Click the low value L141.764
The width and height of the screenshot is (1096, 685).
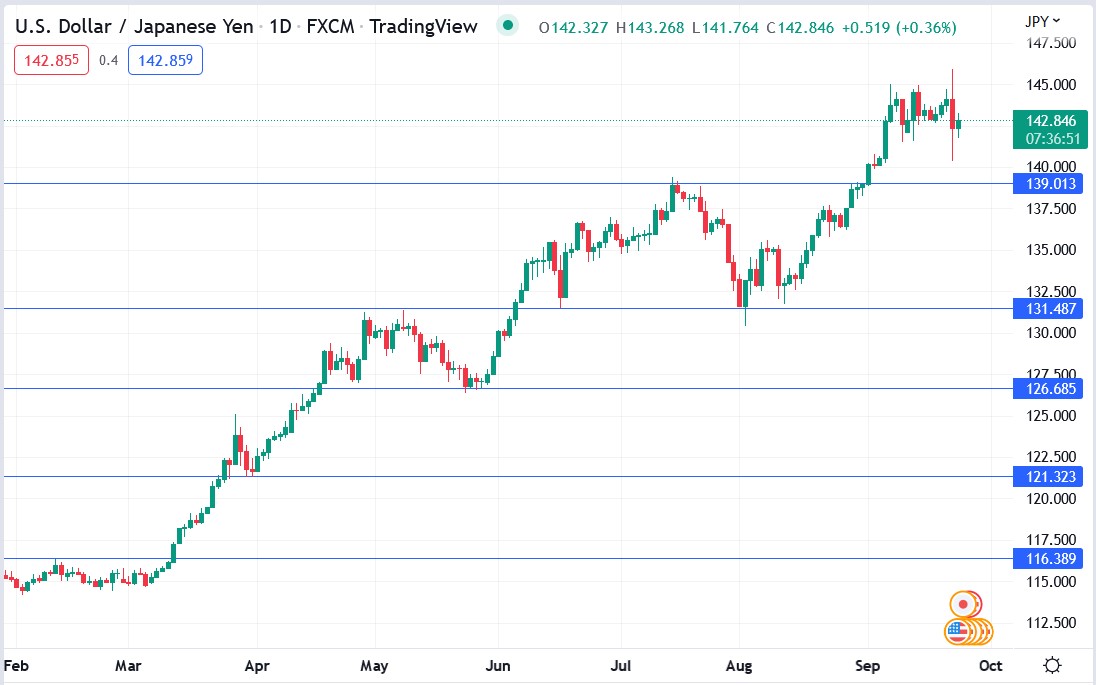click(x=726, y=28)
